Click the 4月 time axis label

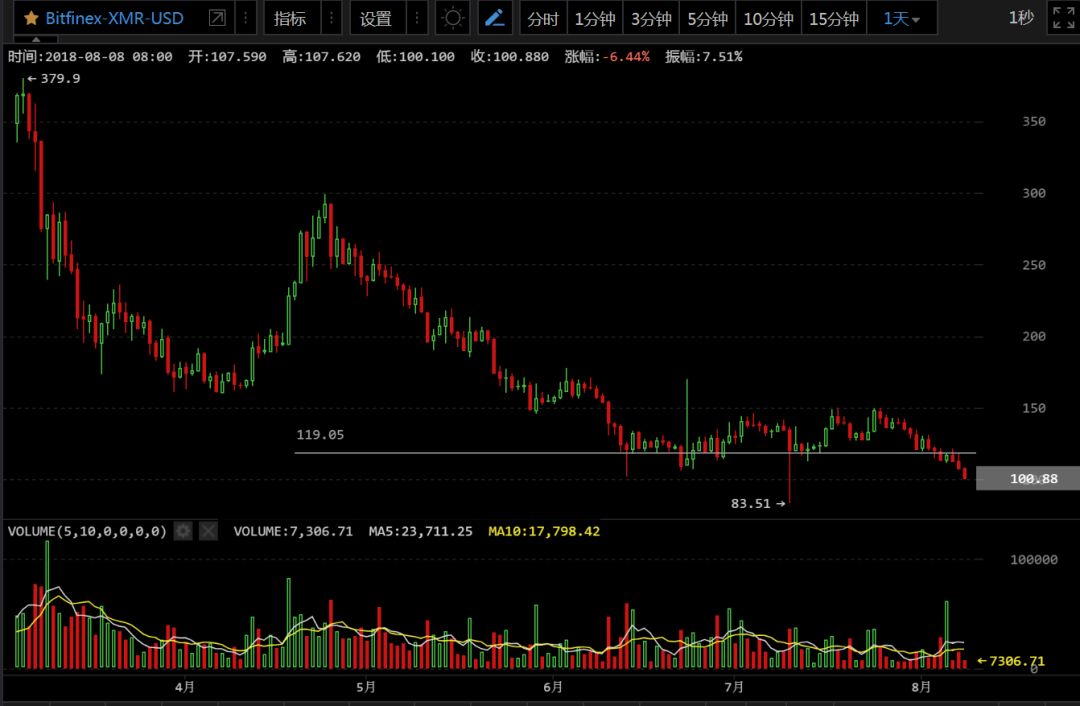[185, 687]
